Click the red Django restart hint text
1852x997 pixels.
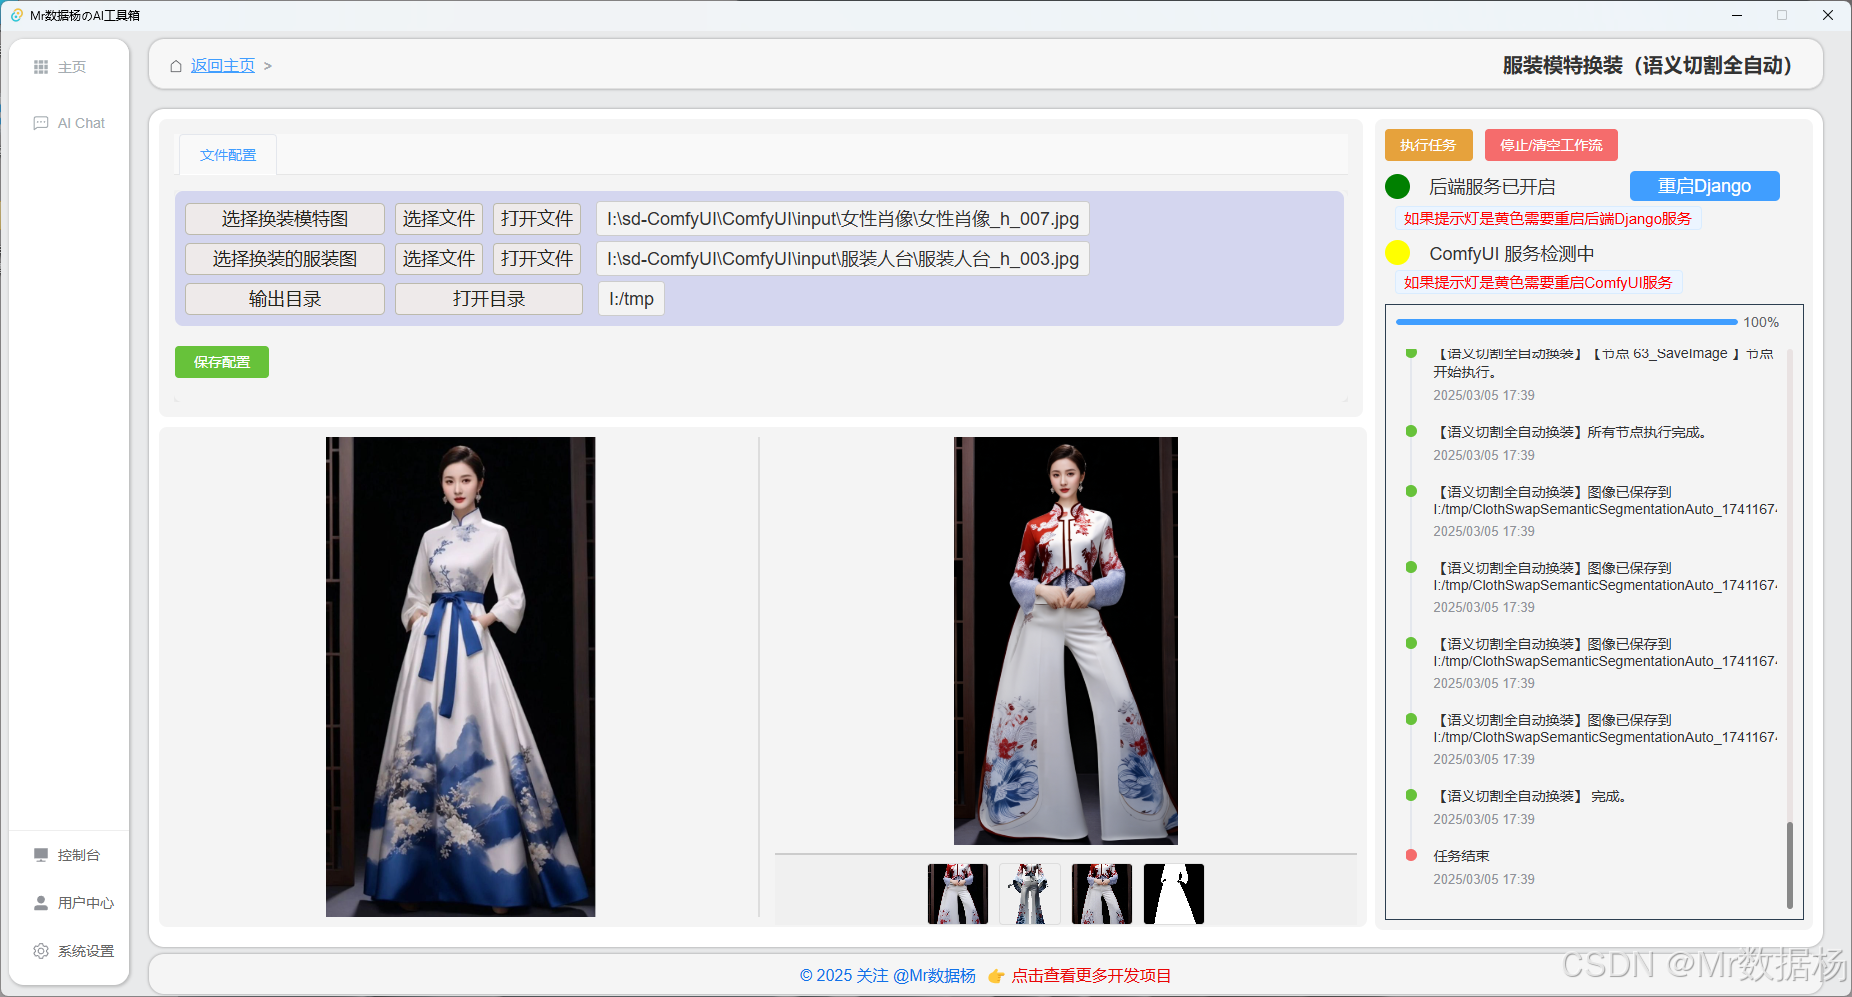[x=1548, y=219]
